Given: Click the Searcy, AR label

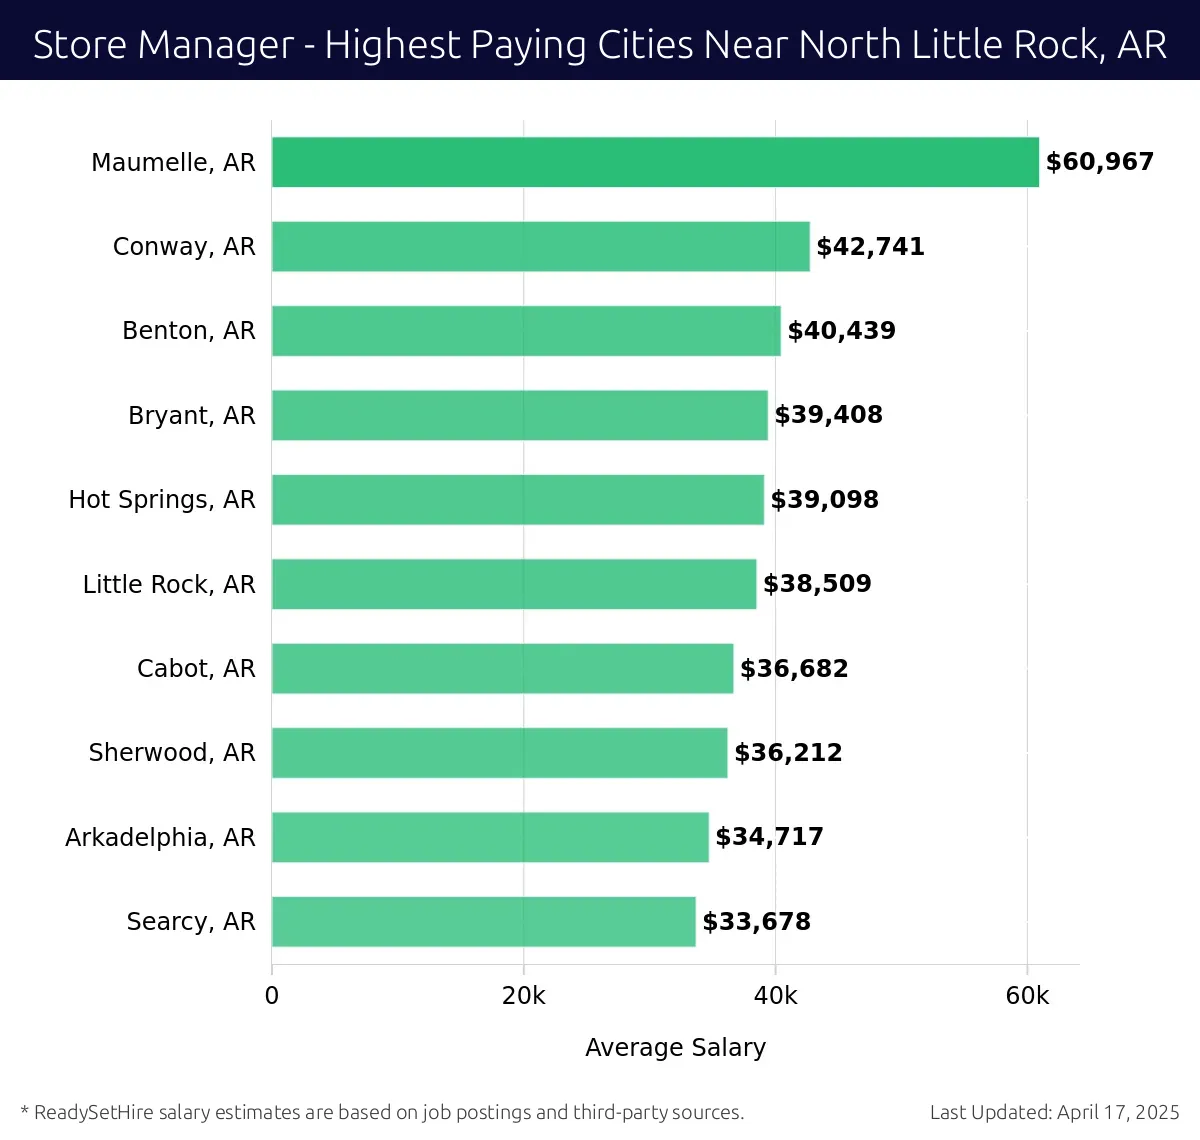Looking at the screenshot, I should [191, 922].
